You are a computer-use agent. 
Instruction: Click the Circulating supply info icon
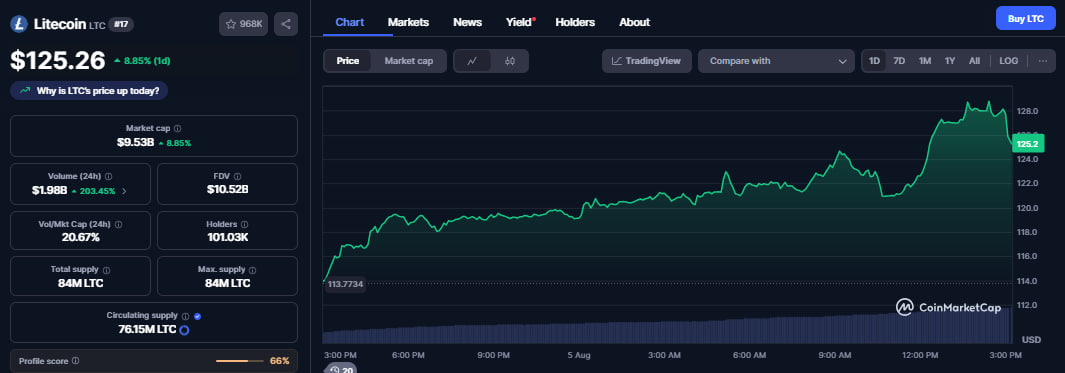click(x=185, y=316)
